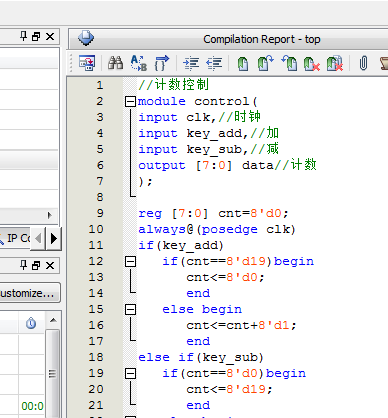Click scroll up arrow in tasks panel
Screen dimensions: 388x418
click(x=53, y=320)
